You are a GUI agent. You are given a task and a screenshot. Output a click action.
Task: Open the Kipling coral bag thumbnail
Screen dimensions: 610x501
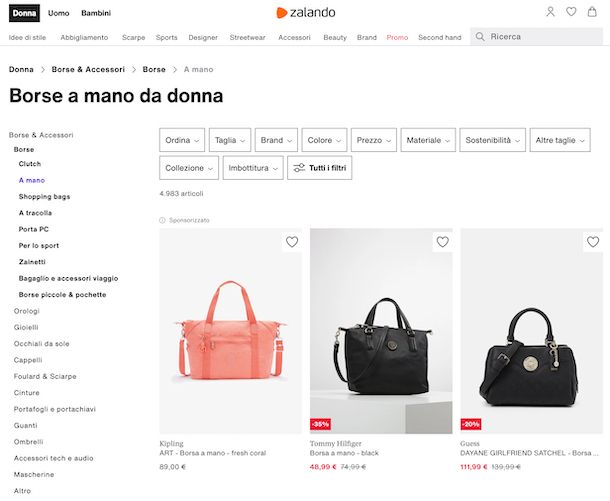point(230,331)
